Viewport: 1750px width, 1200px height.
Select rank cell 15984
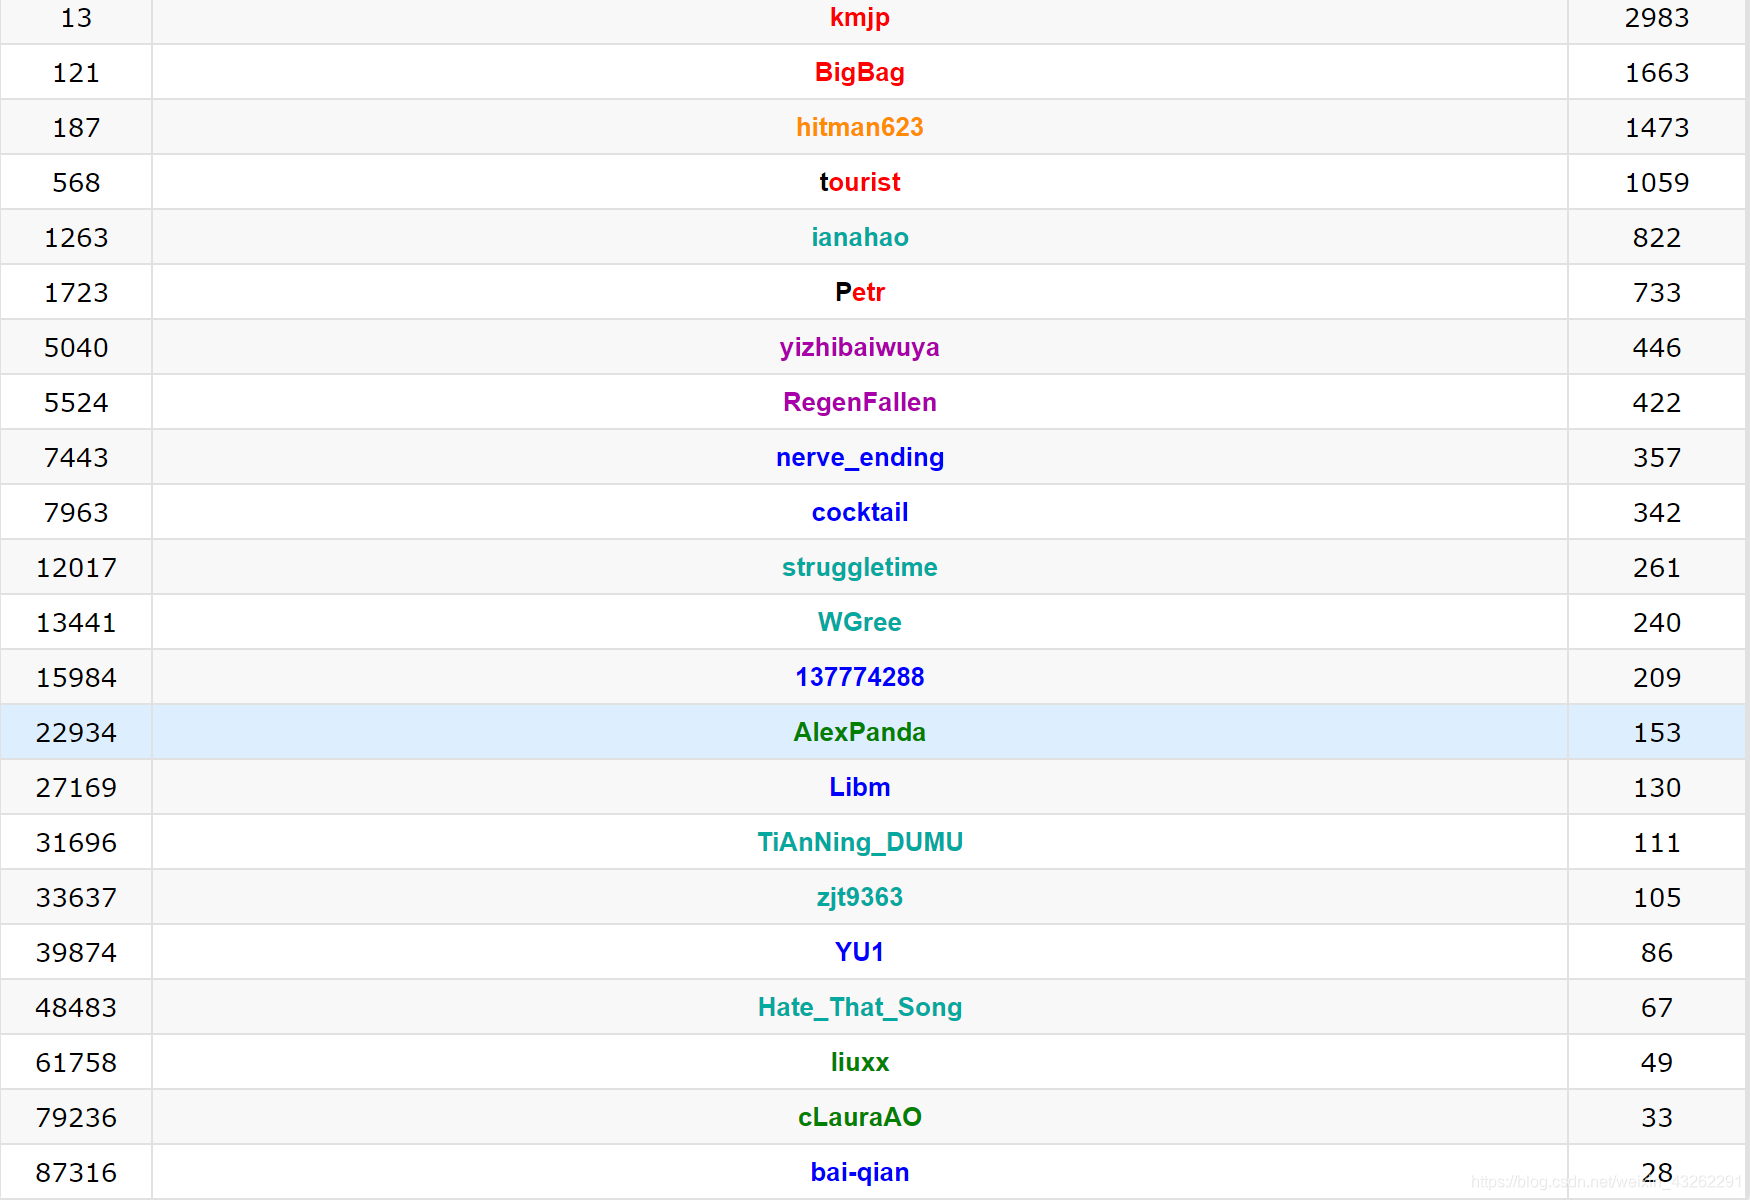(76, 677)
